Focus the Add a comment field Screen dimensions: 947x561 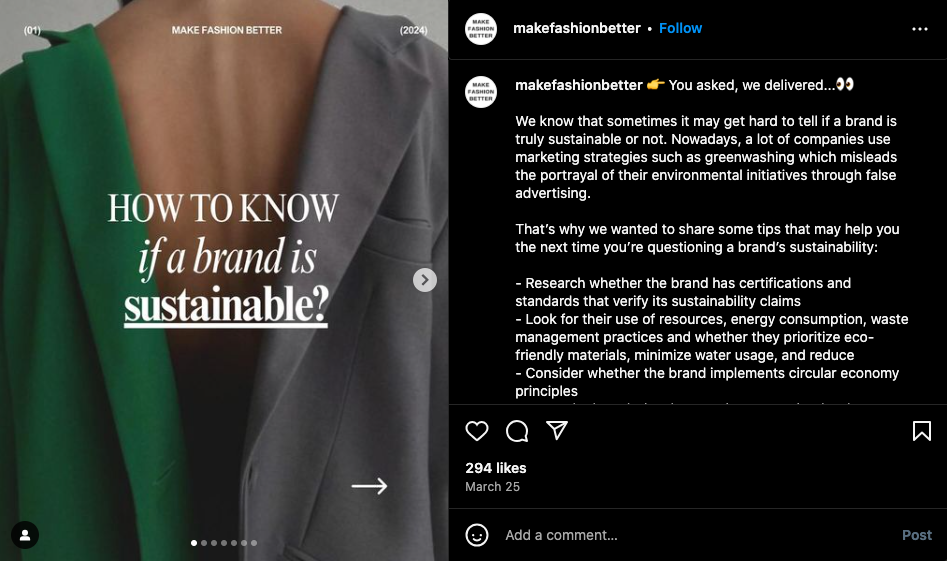tap(695, 535)
